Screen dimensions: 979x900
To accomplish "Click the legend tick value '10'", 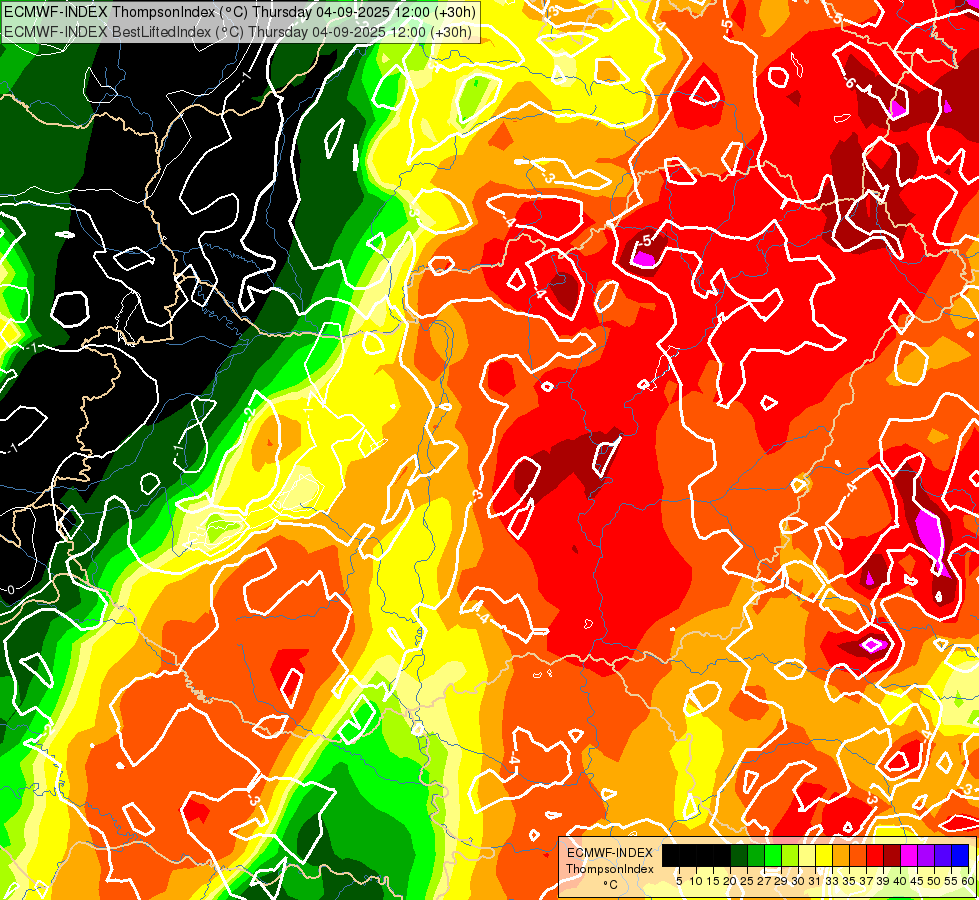I will point(696,881).
